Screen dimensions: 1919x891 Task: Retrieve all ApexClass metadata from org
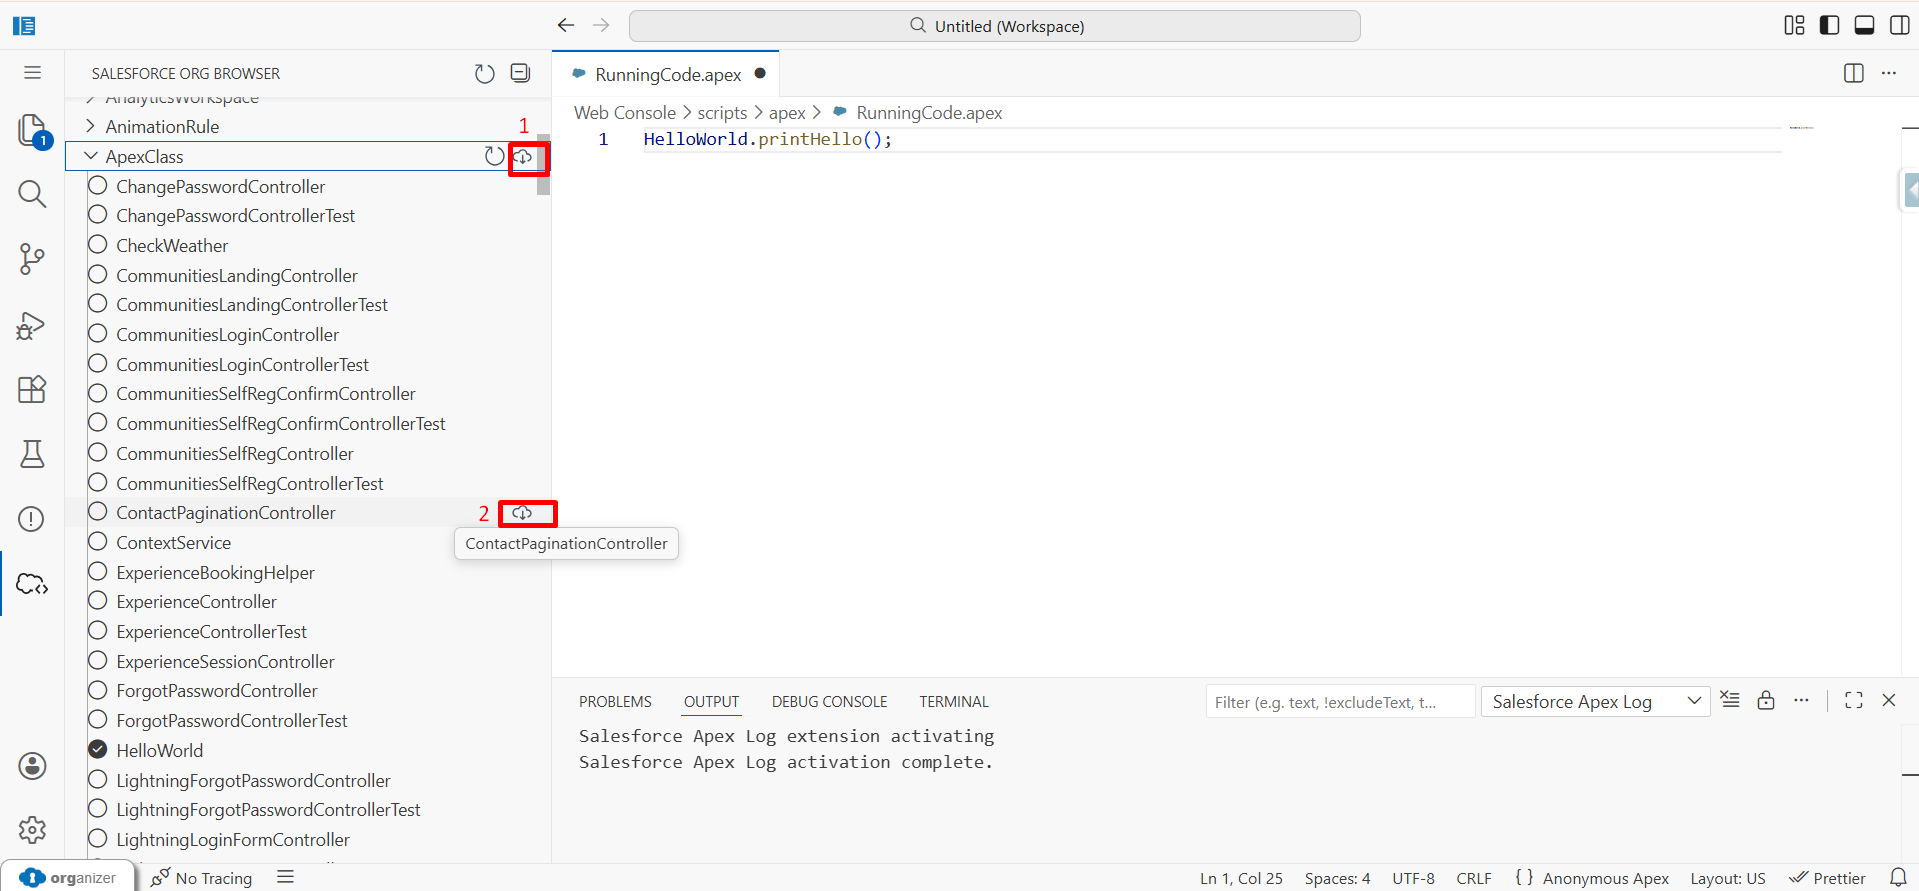(x=523, y=157)
